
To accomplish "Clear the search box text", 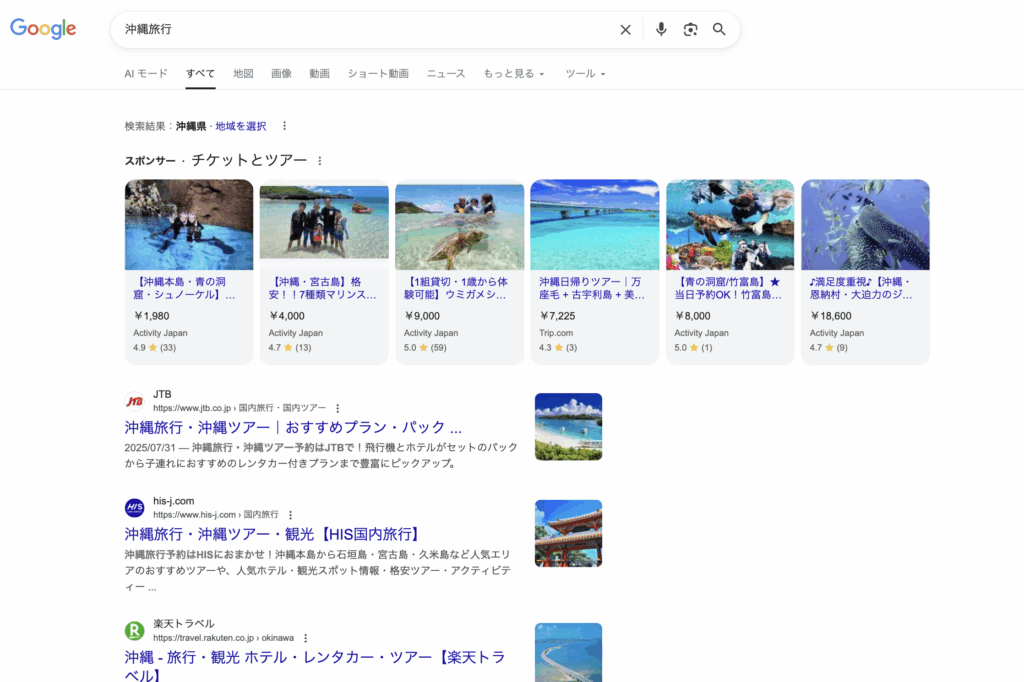I will pos(625,30).
